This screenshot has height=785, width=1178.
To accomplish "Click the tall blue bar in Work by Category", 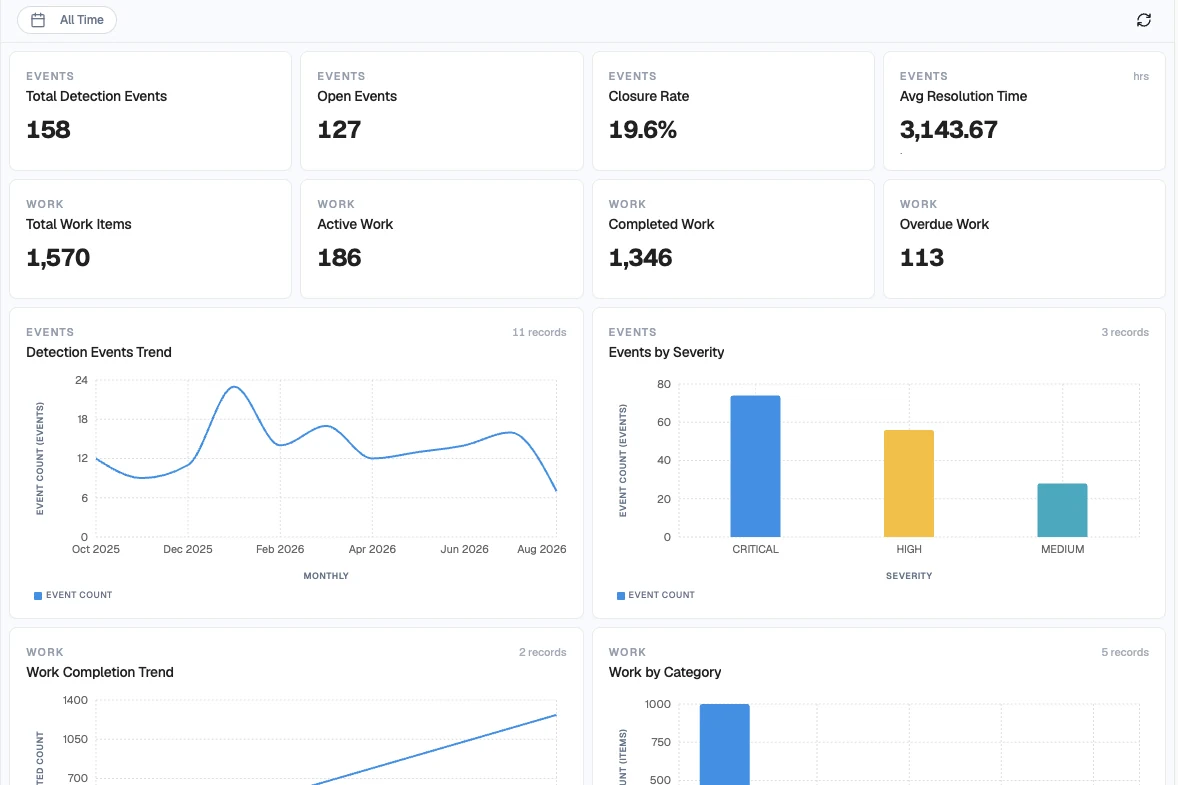I will click(x=724, y=744).
